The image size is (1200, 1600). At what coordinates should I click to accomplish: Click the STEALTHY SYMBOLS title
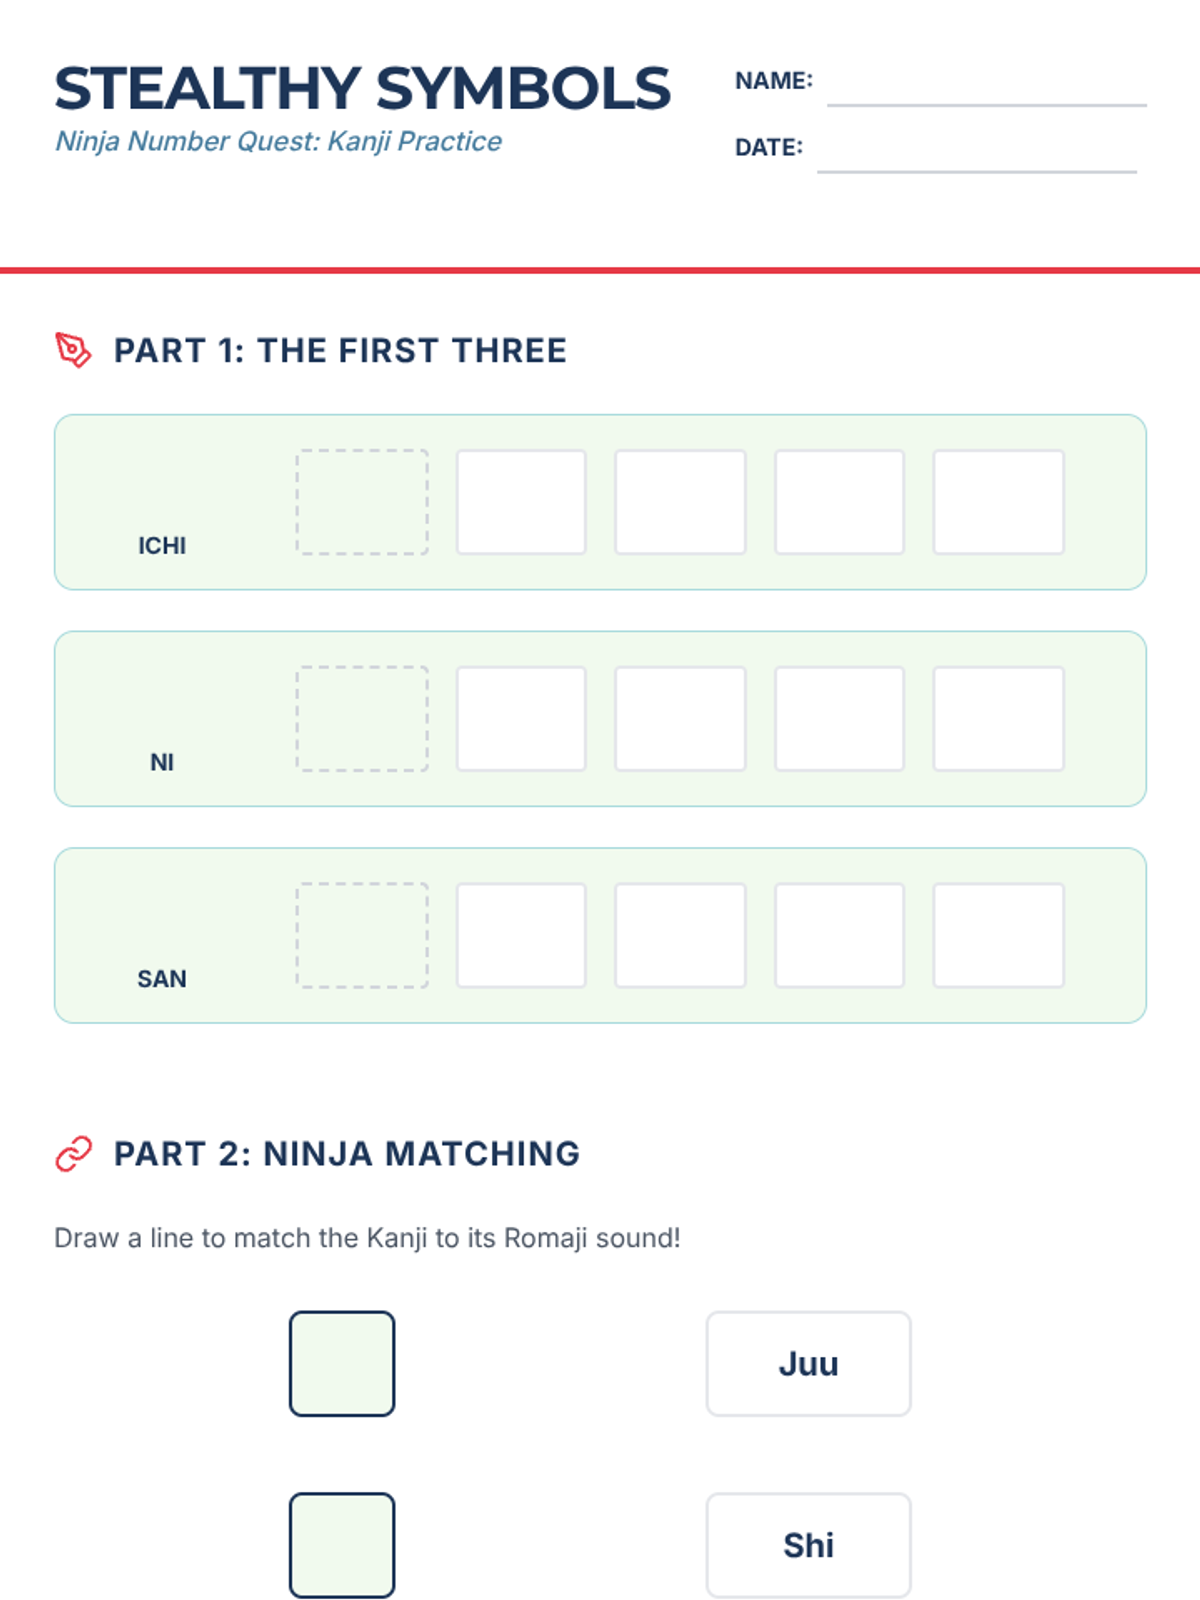(362, 88)
